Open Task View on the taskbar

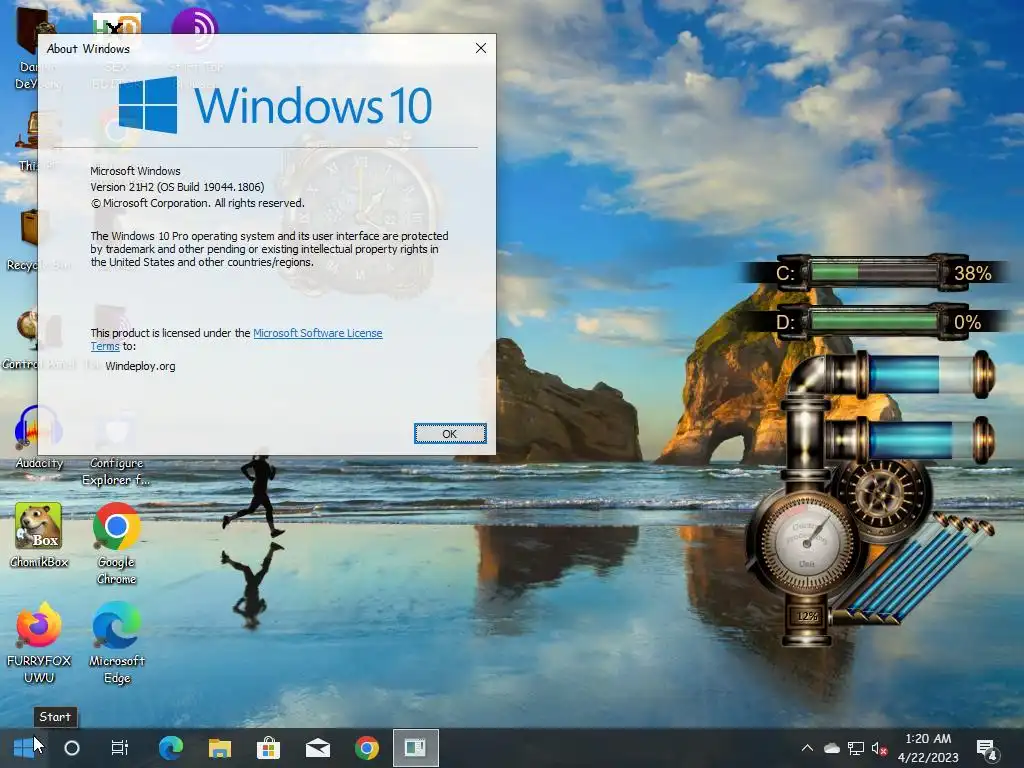click(120, 748)
